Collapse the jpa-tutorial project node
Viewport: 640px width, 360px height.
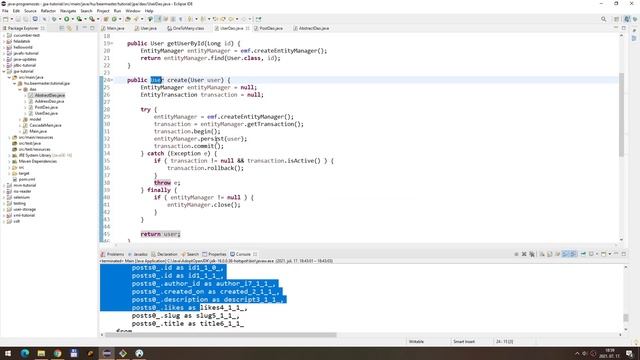pos(4,71)
